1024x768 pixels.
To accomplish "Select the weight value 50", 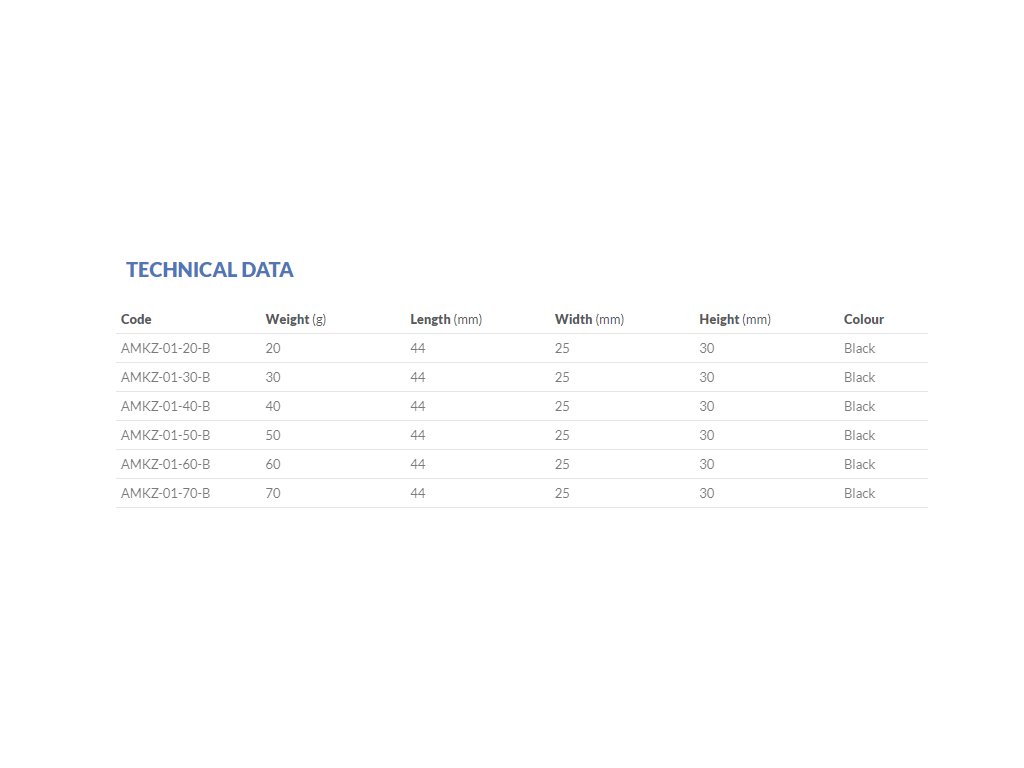I will click(x=273, y=435).
